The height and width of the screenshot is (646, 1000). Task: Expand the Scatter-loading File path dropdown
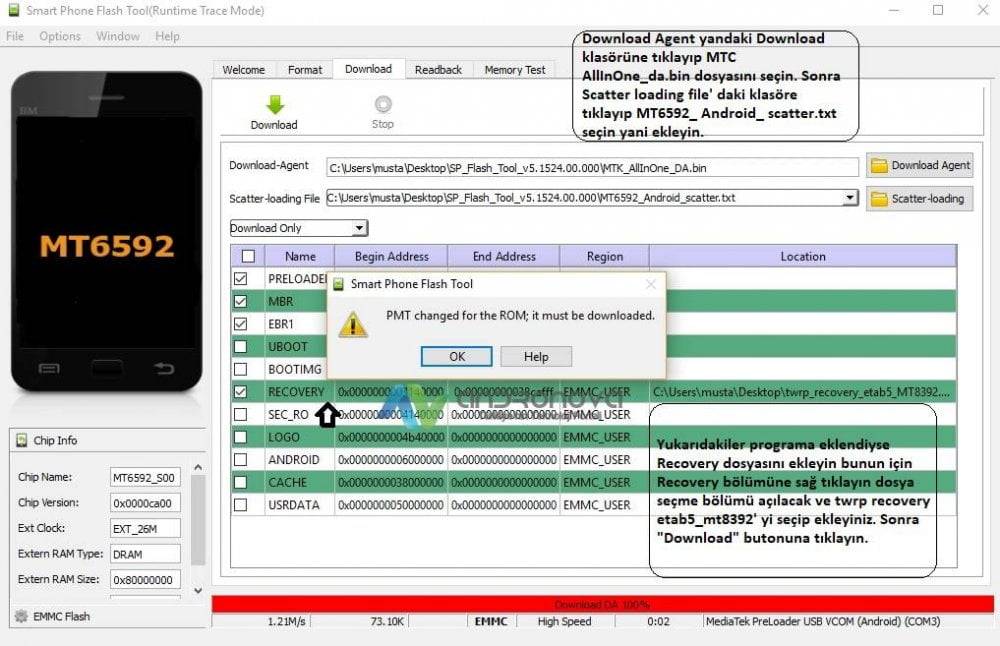click(849, 198)
